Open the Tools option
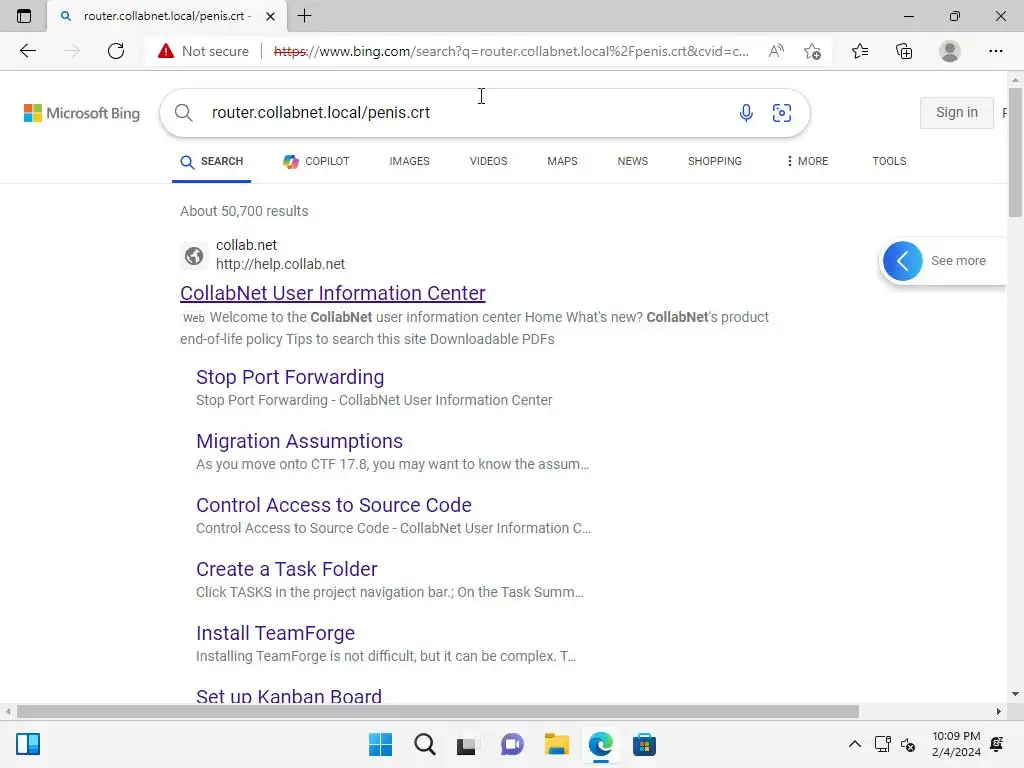 [x=889, y=161]
